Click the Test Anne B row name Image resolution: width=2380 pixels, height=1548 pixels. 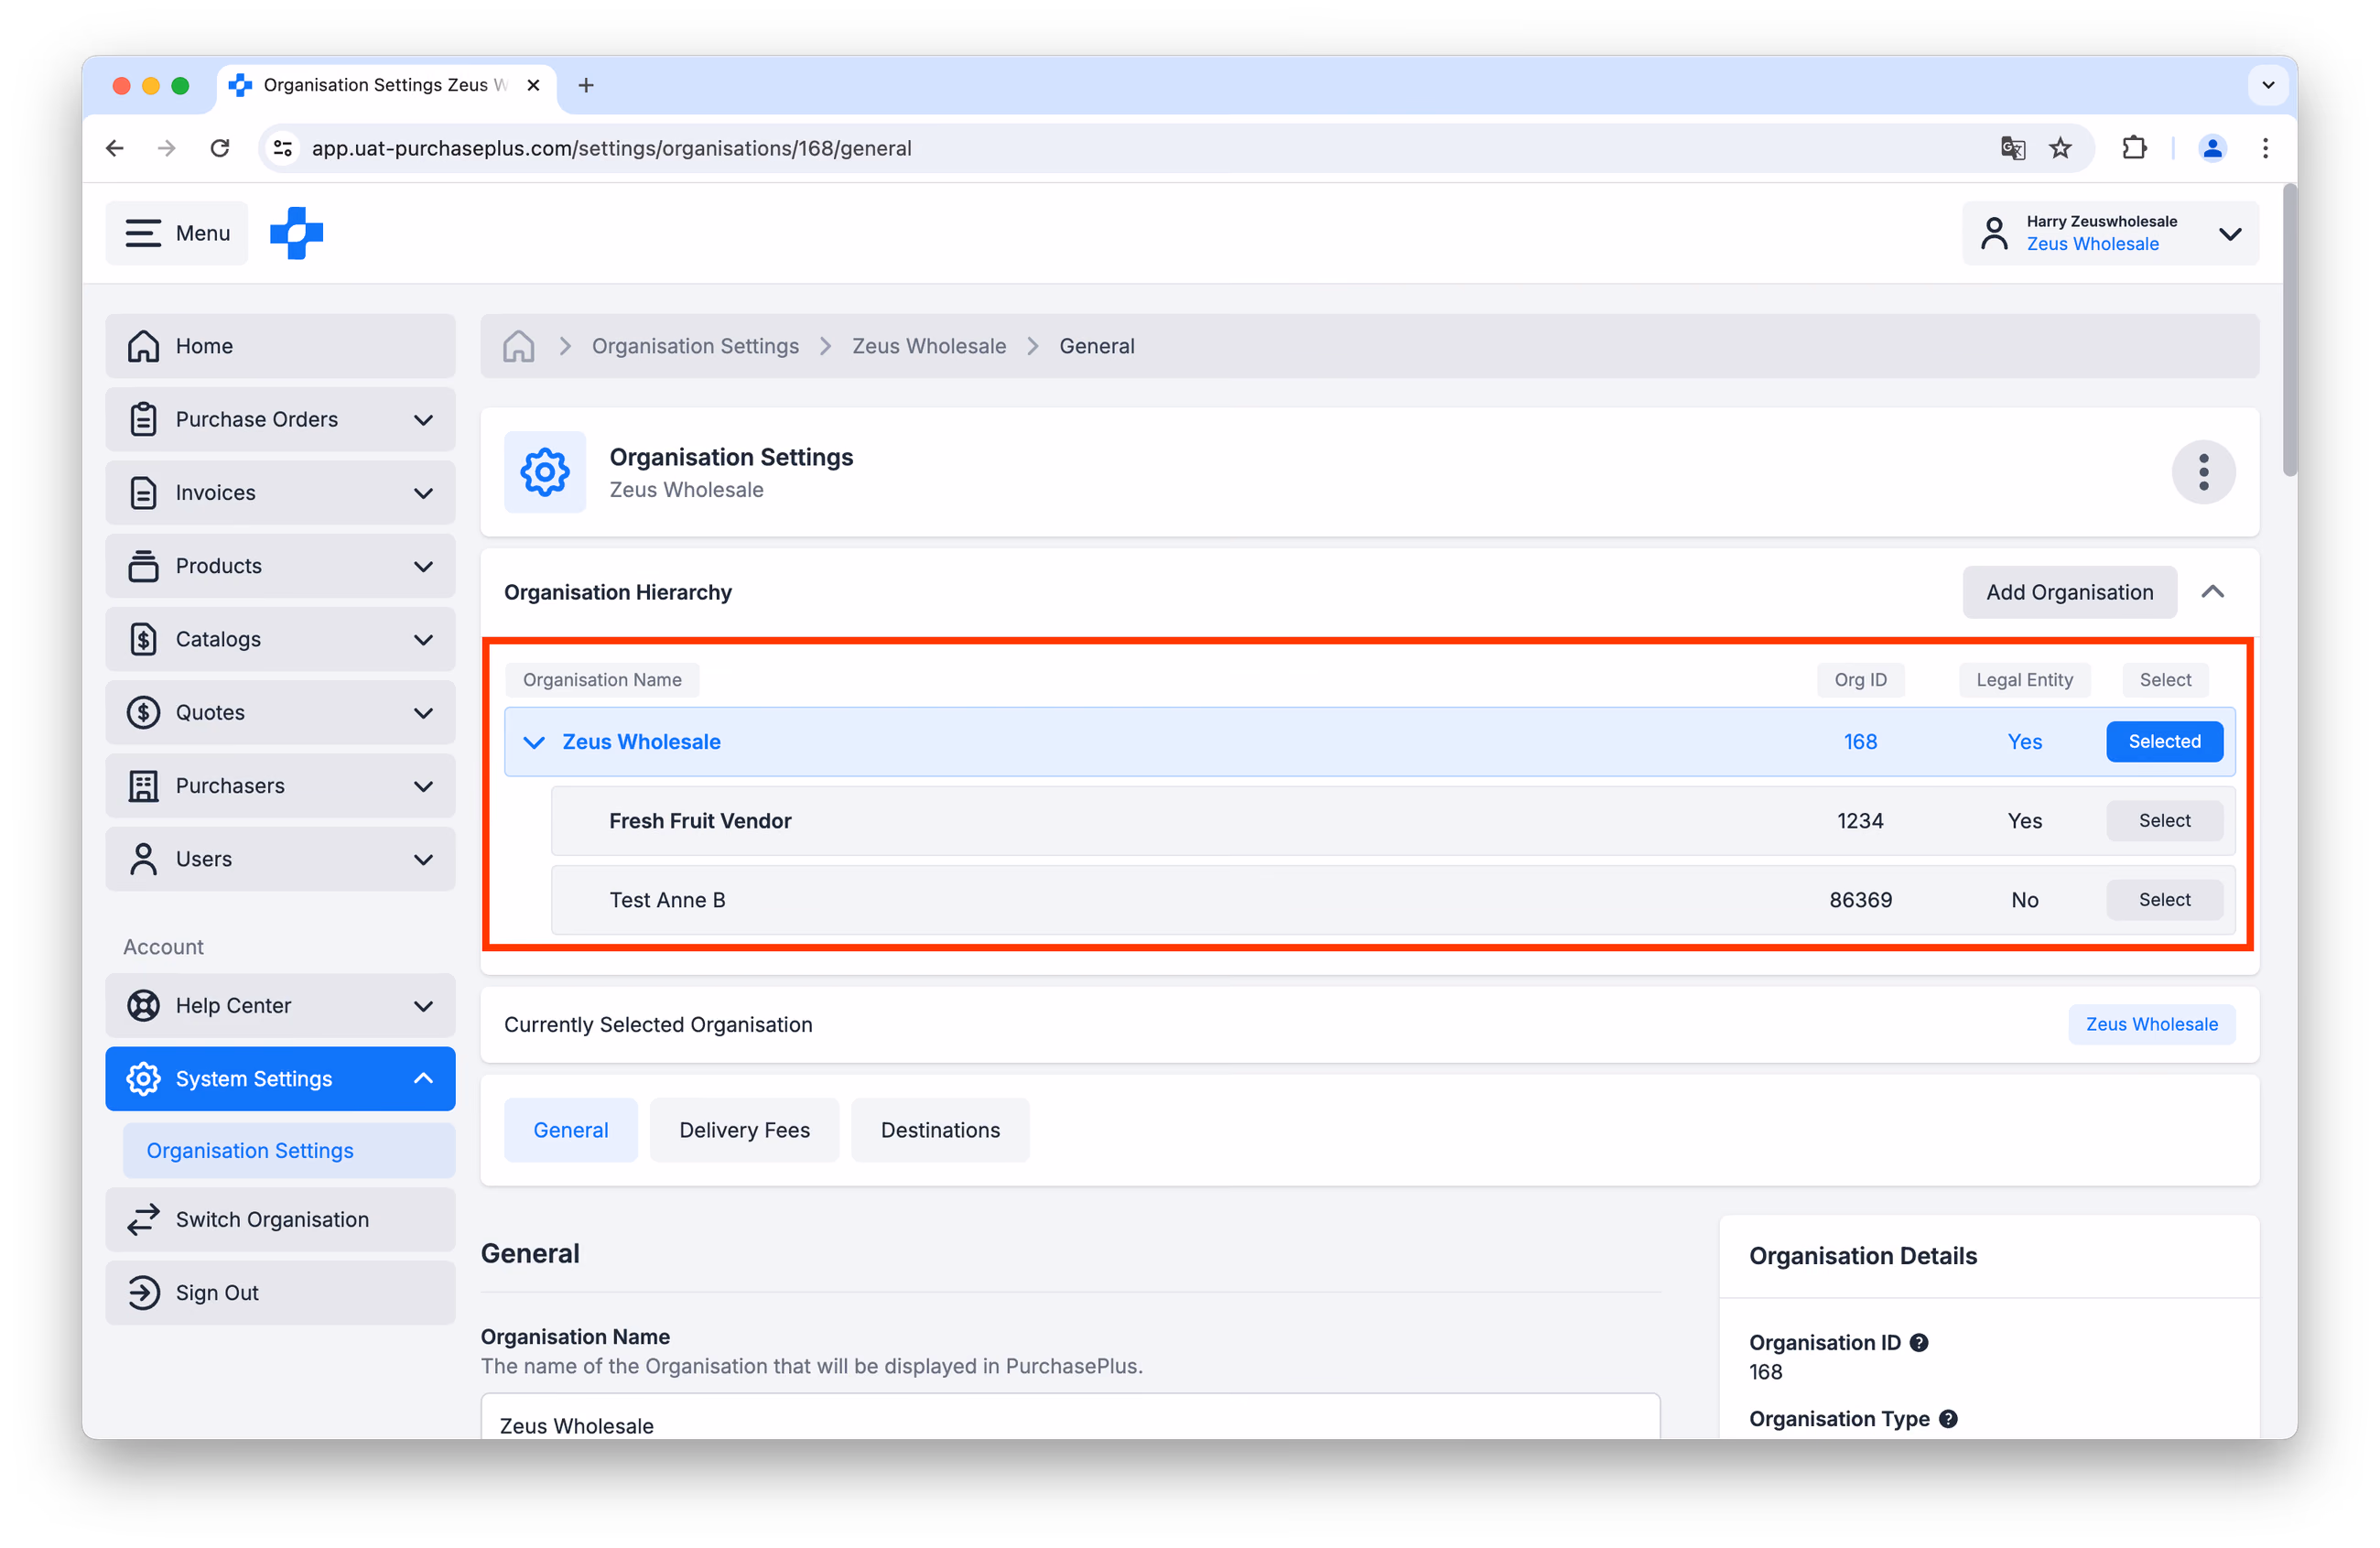point(667,900)
